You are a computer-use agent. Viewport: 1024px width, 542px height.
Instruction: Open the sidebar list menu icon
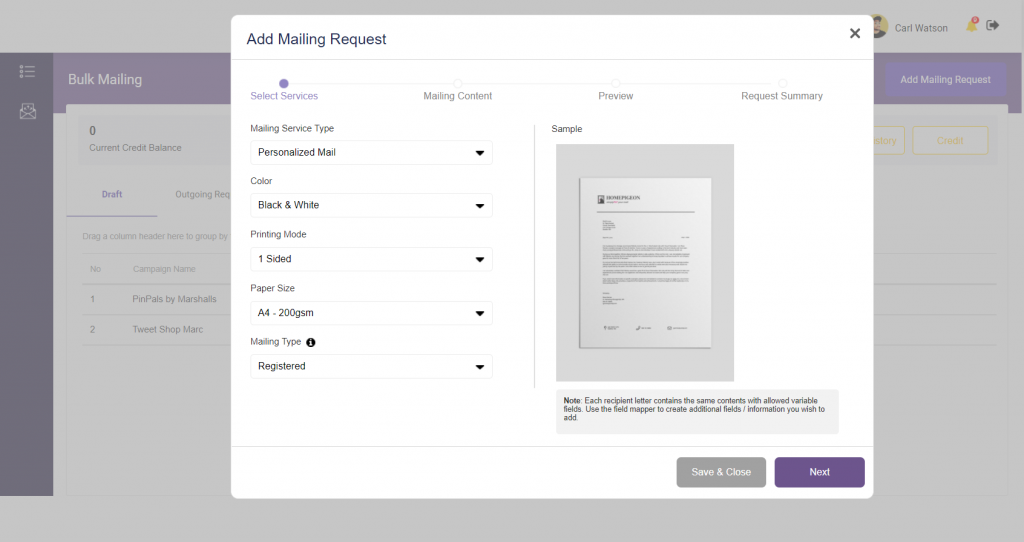click(x=27, y=71)
